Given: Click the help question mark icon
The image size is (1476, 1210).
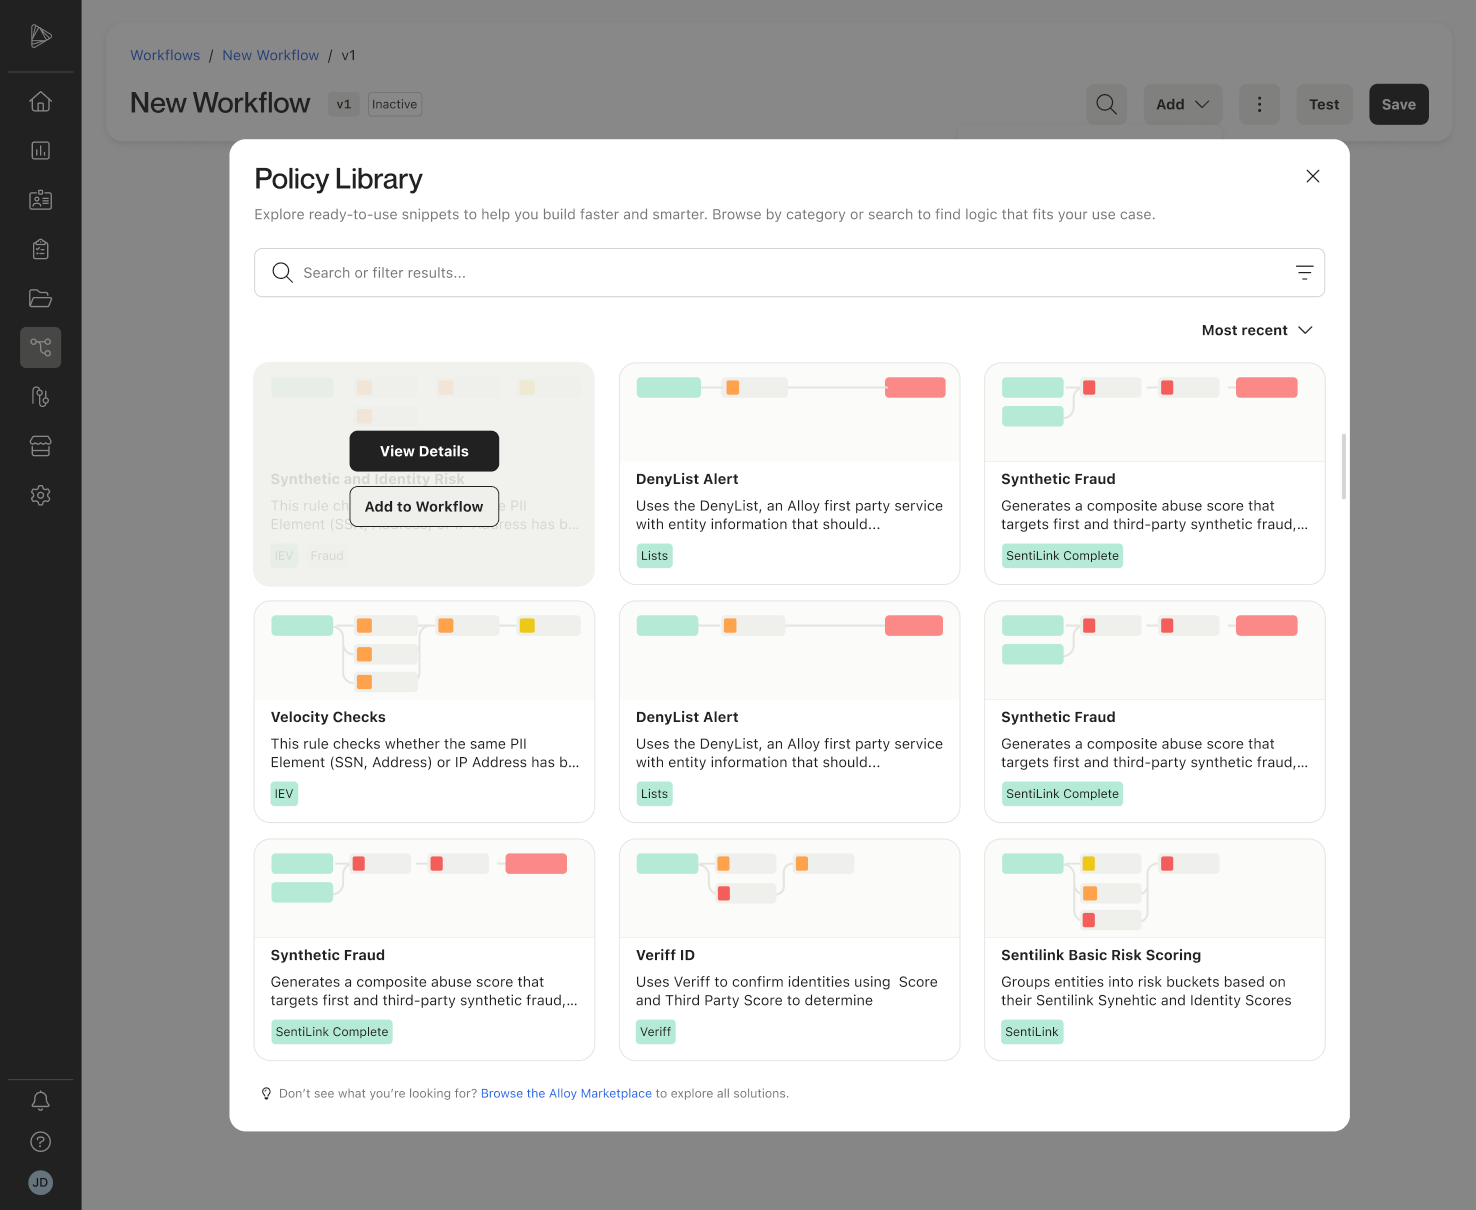Looking at the screenshot, I should pyautogui.click(x=41, y=1142).
